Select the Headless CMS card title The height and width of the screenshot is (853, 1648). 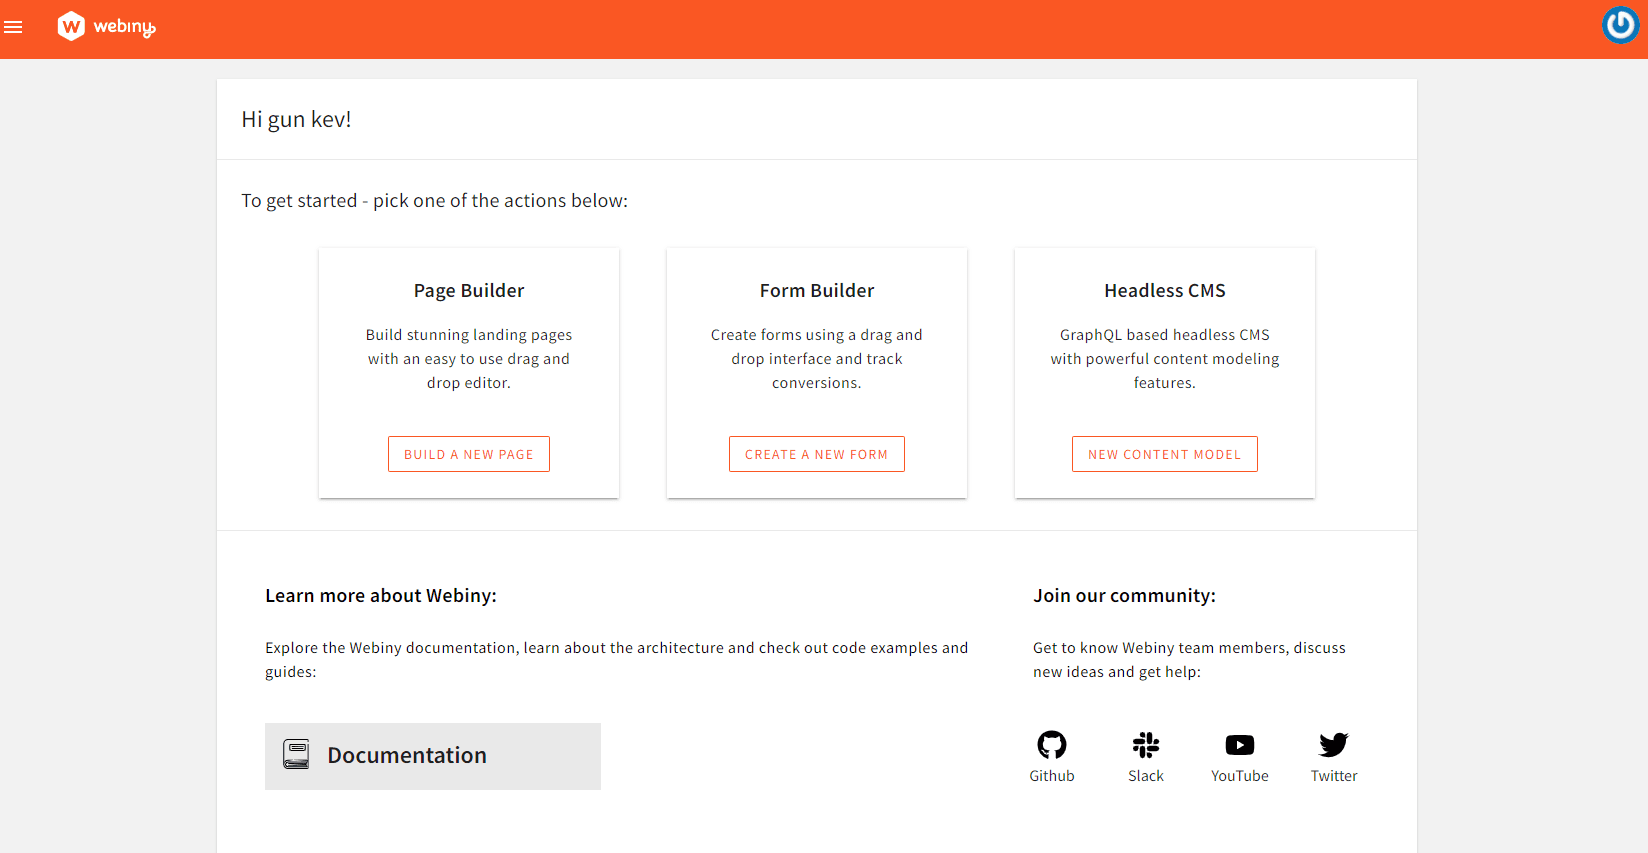1165,291
